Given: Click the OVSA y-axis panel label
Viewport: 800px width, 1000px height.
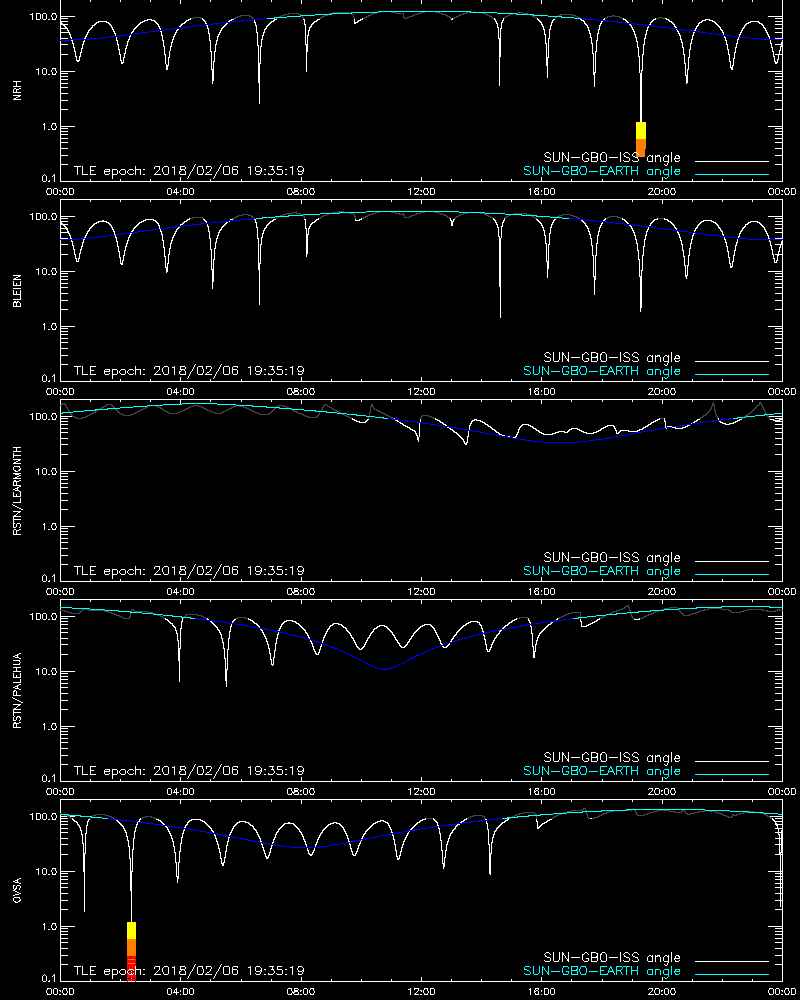Looking at the screenshot, I should tap(17, 890).
